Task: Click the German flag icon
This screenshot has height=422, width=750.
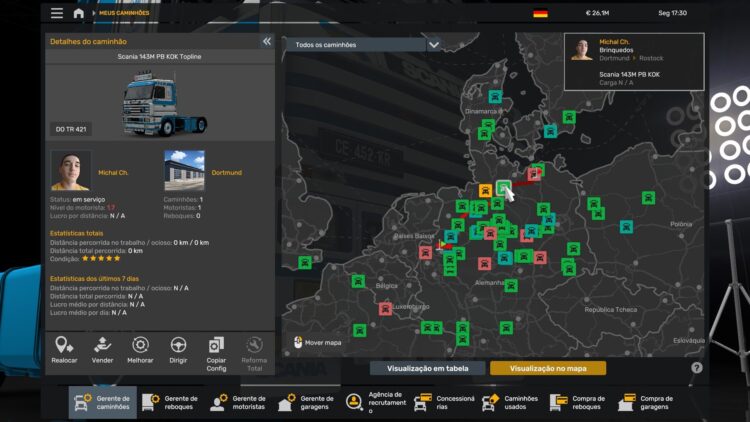Action: pyautogui.click(x=540, y=13)
